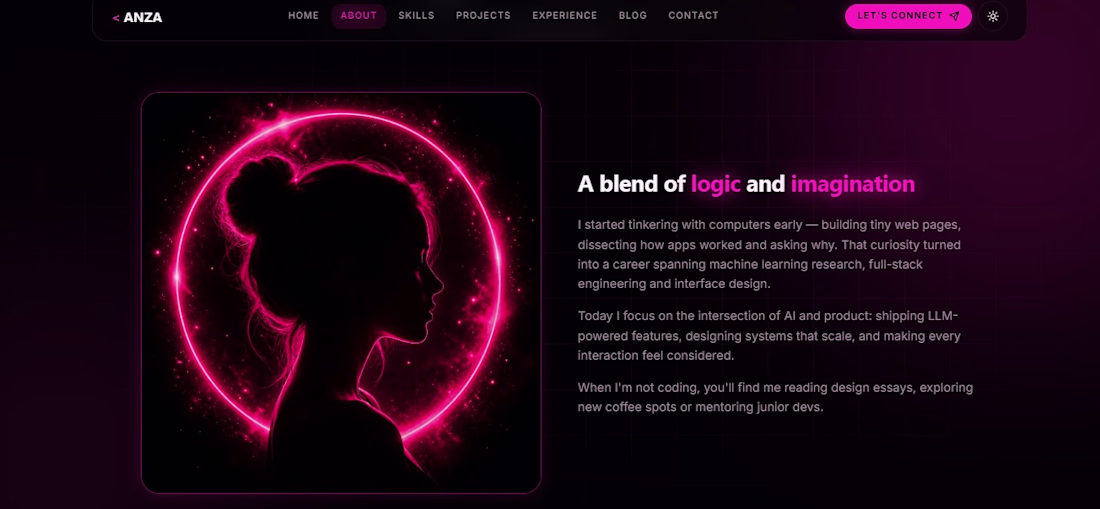1100x509 pixels.
Task: Click the Let's Connect button
Action: [x=908, y=16]
